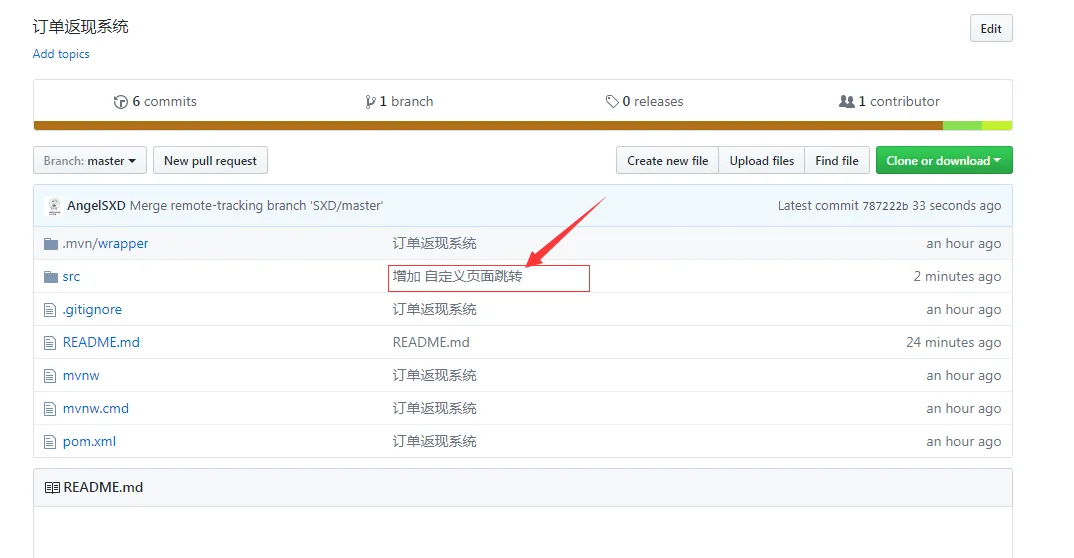Click the mvnw file icon
This screenshot has width=1074, height=558.
coord(49,376)
